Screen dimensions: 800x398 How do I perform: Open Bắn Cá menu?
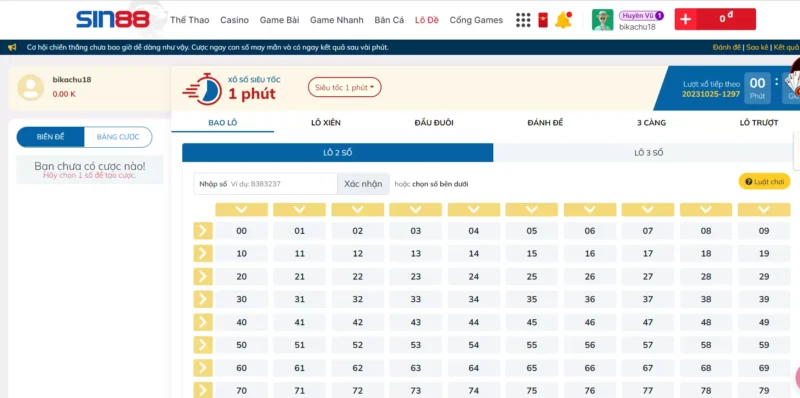[x=389, y=20]
